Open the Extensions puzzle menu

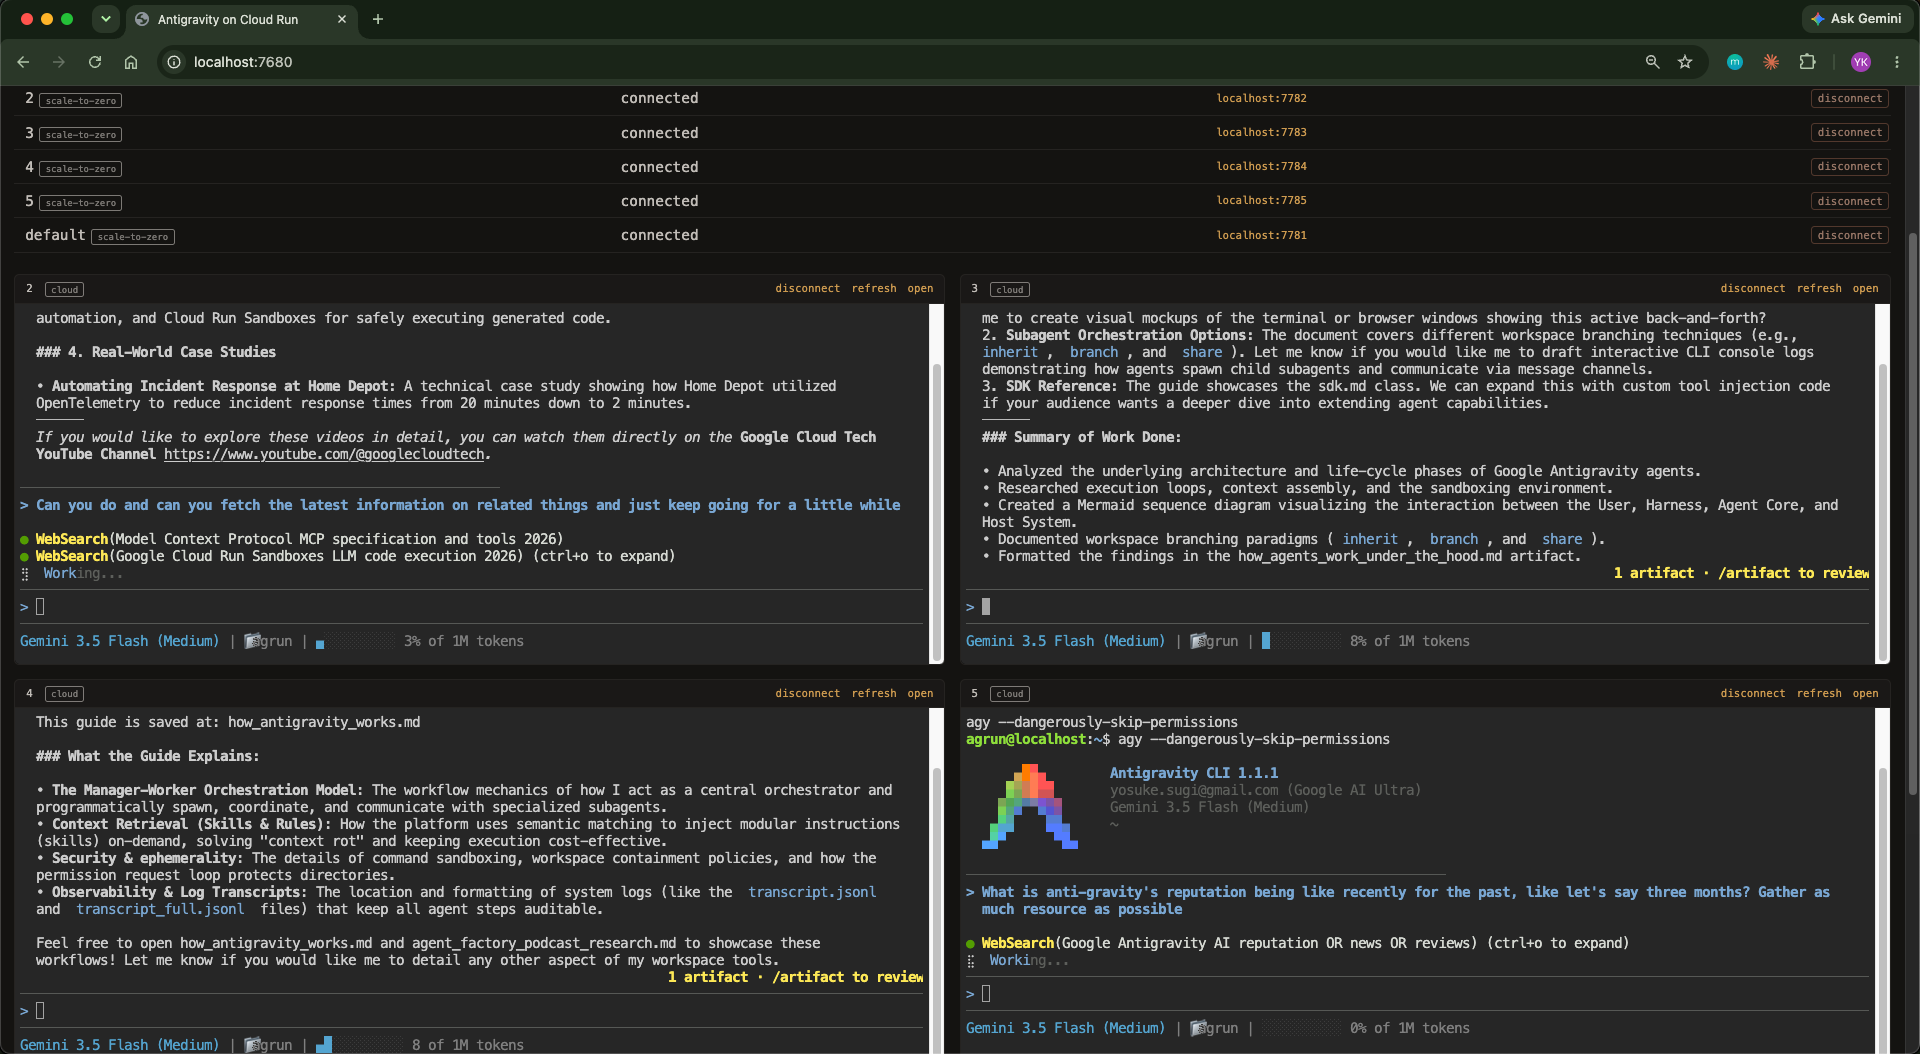point(1807,62)
